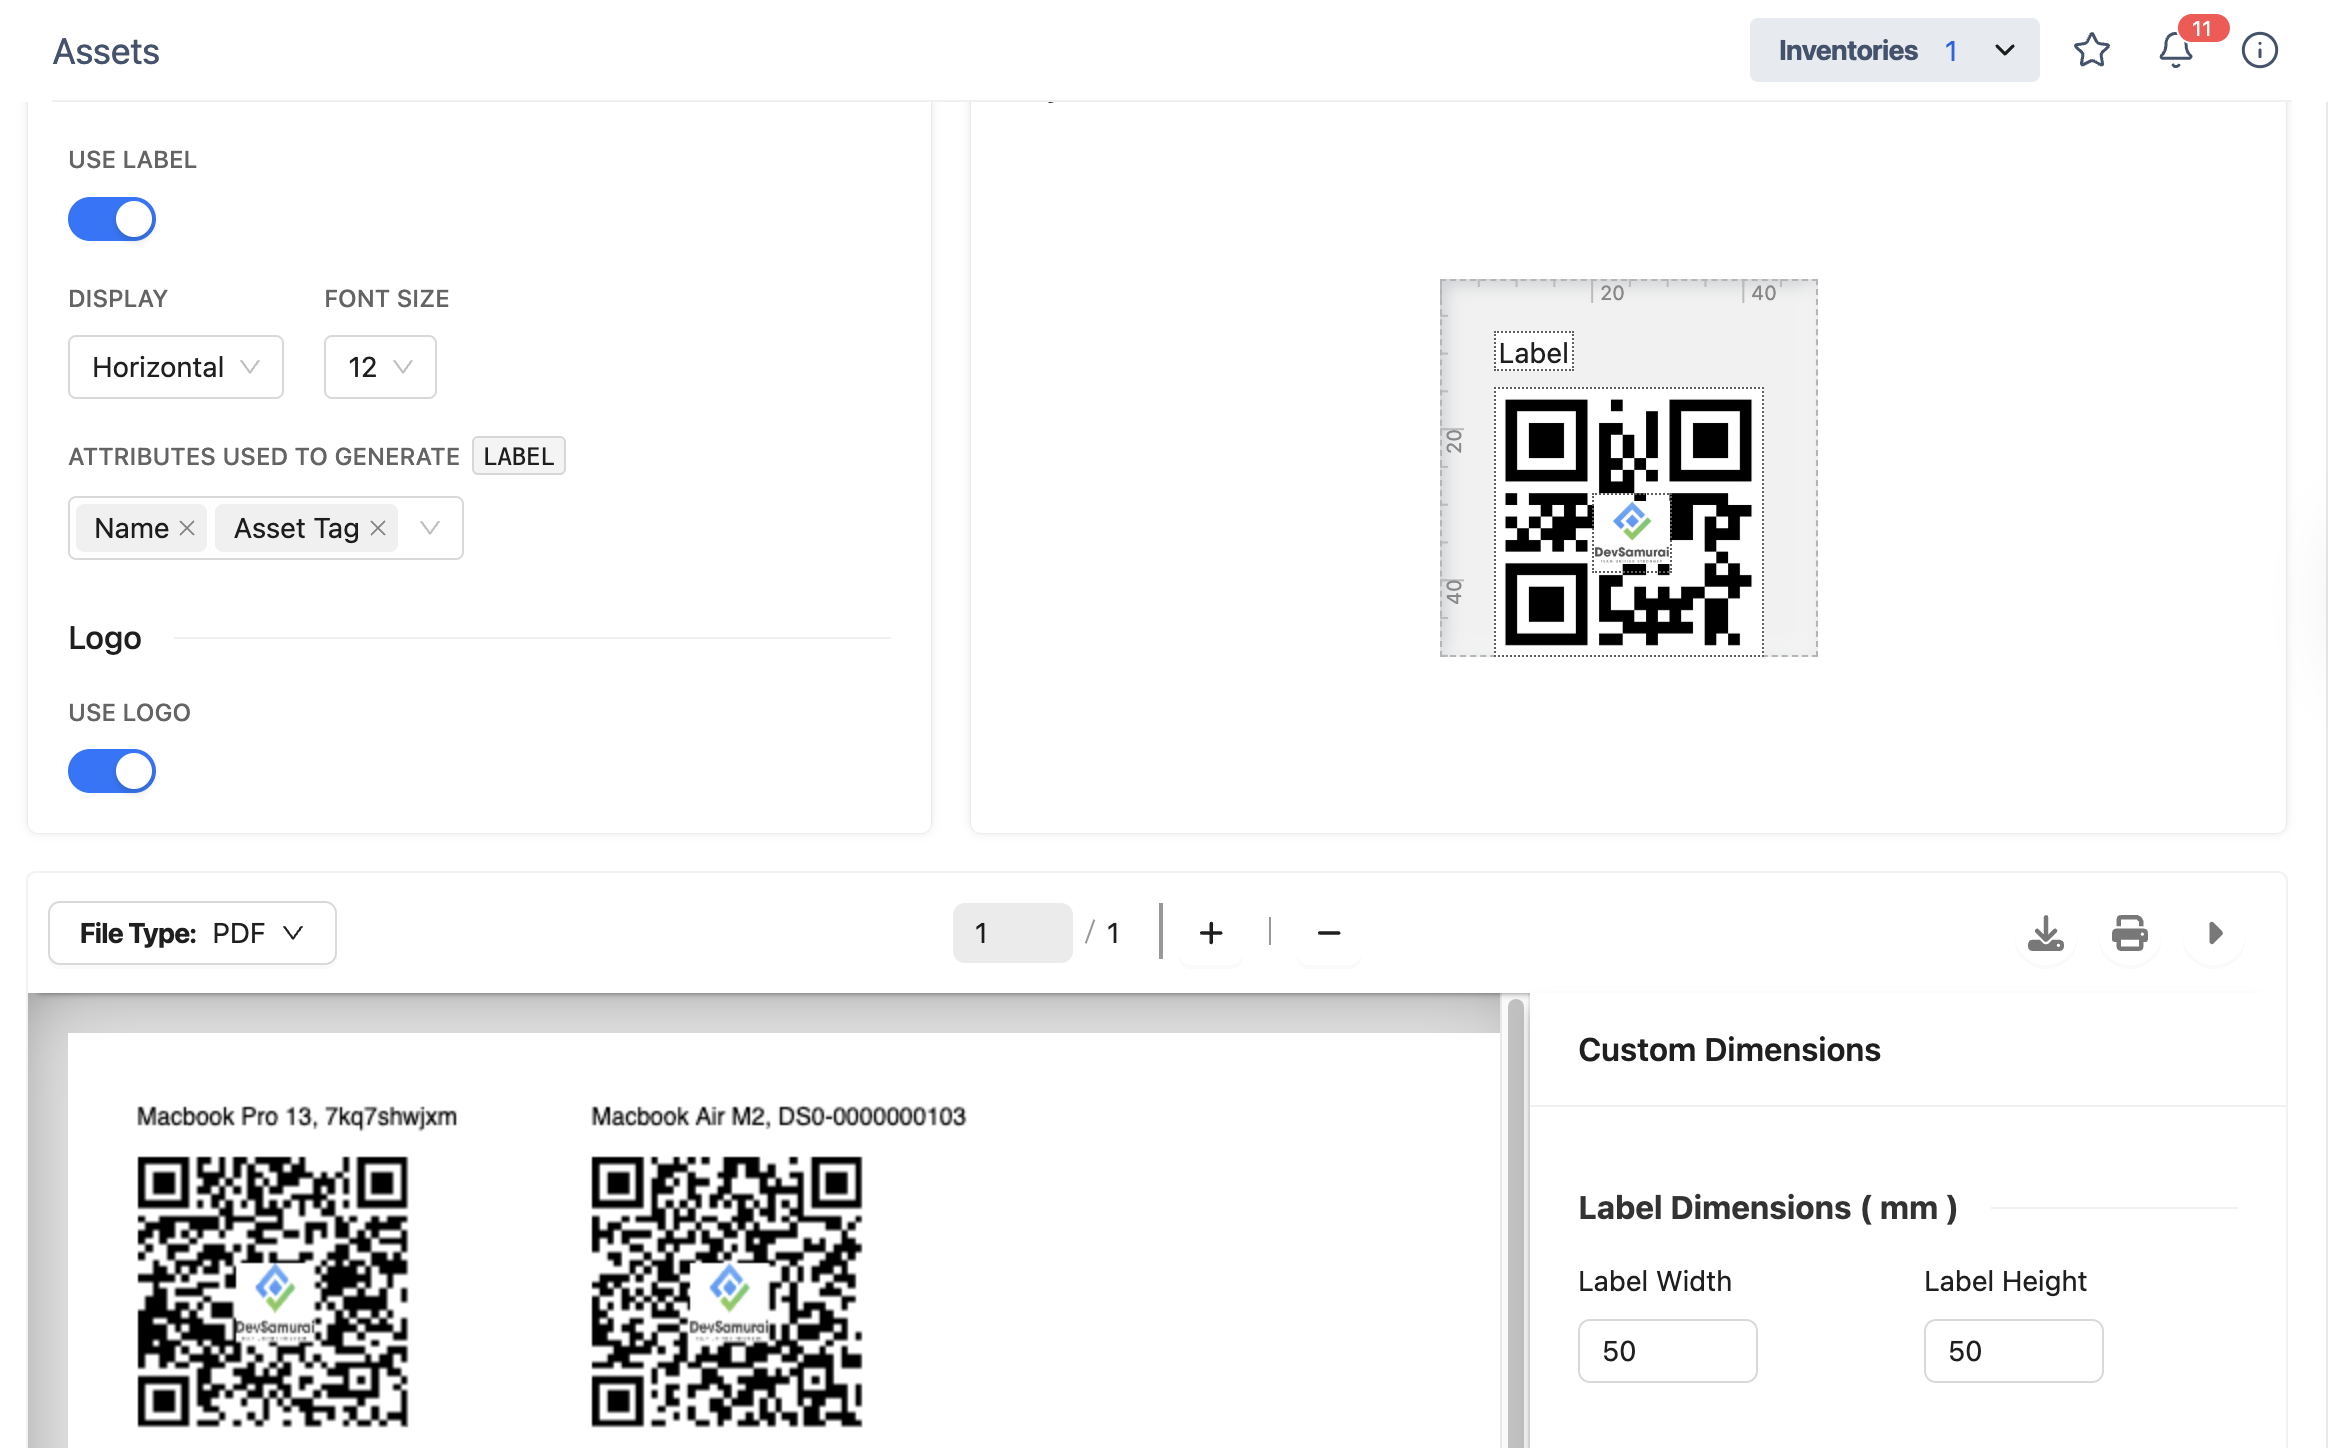Click the favorites star icon
Screen dimensions: 2328x1452
click(2091, 50)
